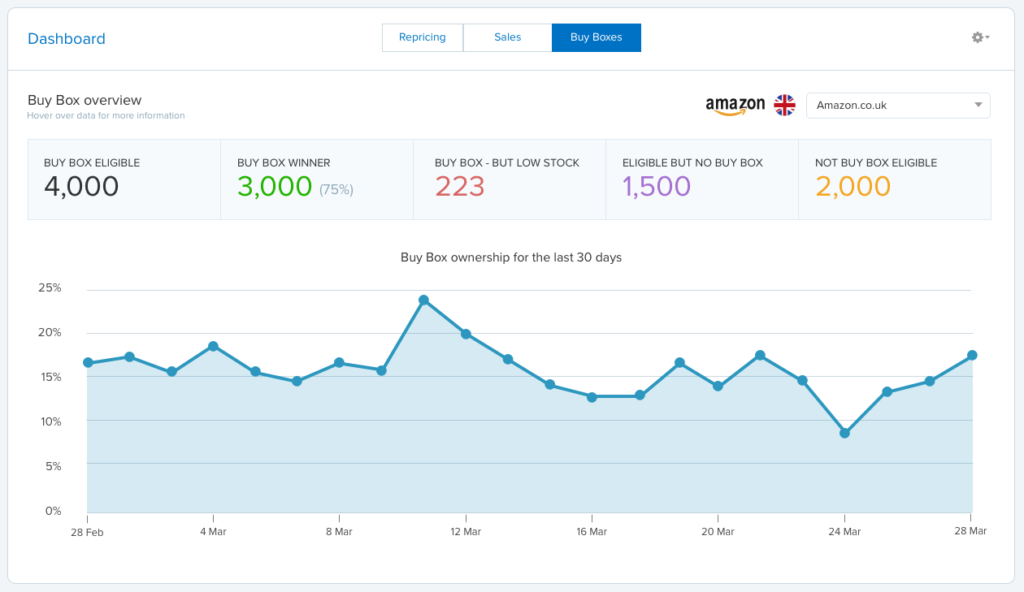1024x592 pixels.
Task: Click the data point at 8 Mar
Action: [x=339, y=363]
